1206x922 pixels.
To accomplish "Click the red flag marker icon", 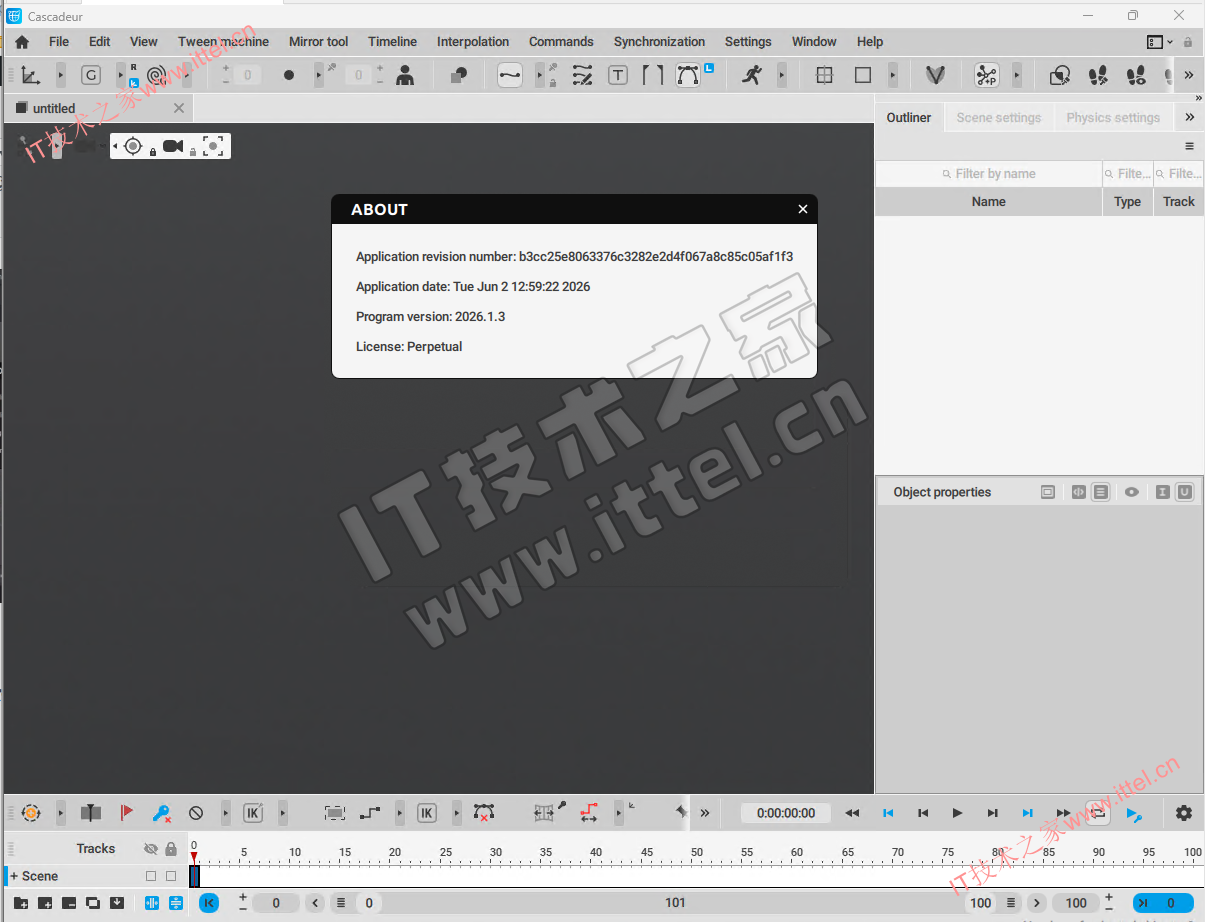I will click(x=127, y=813).
